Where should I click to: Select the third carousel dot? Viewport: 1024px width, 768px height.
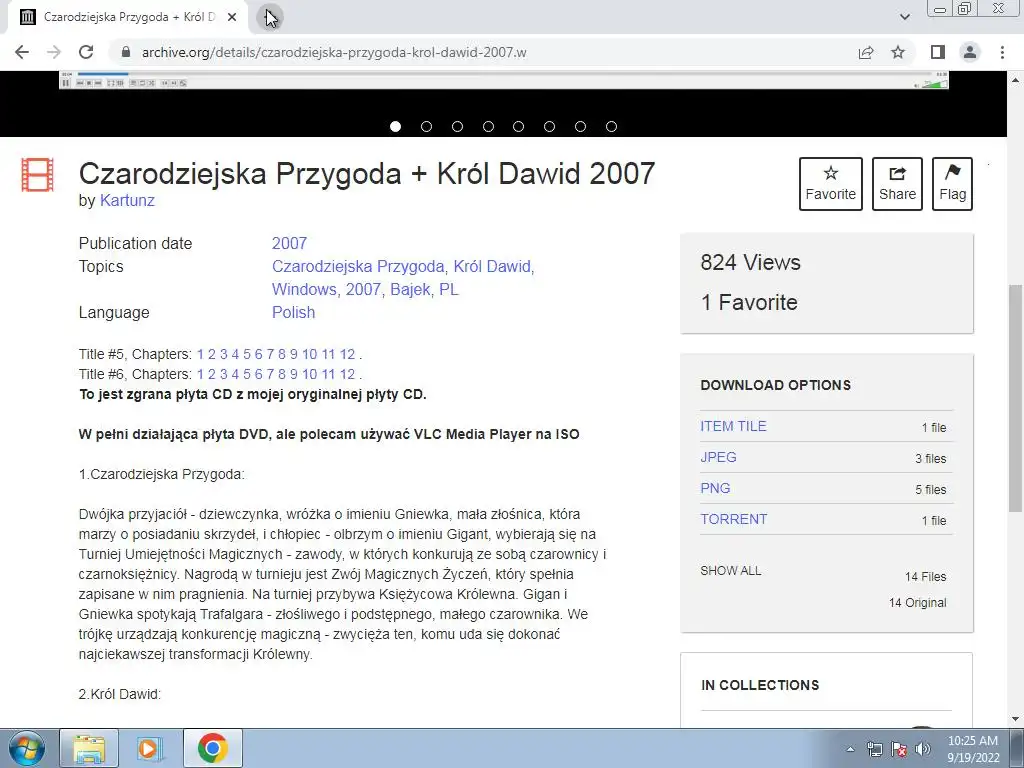[457, 127]
